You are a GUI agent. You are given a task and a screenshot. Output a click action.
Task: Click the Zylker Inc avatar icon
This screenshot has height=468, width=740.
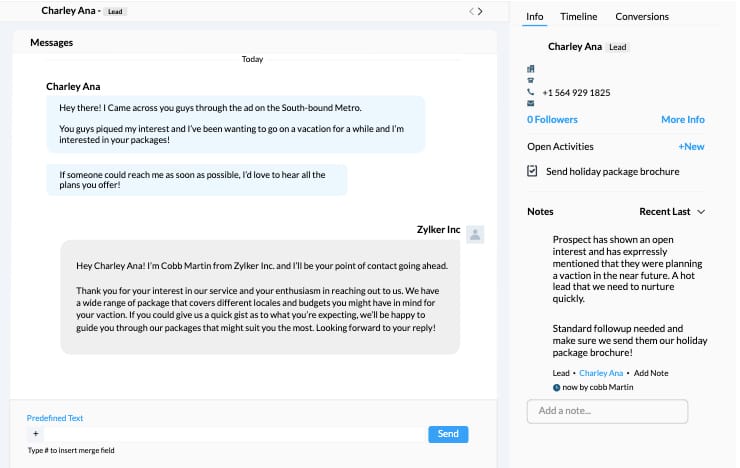pyautogui.click(x=475, y=234)
